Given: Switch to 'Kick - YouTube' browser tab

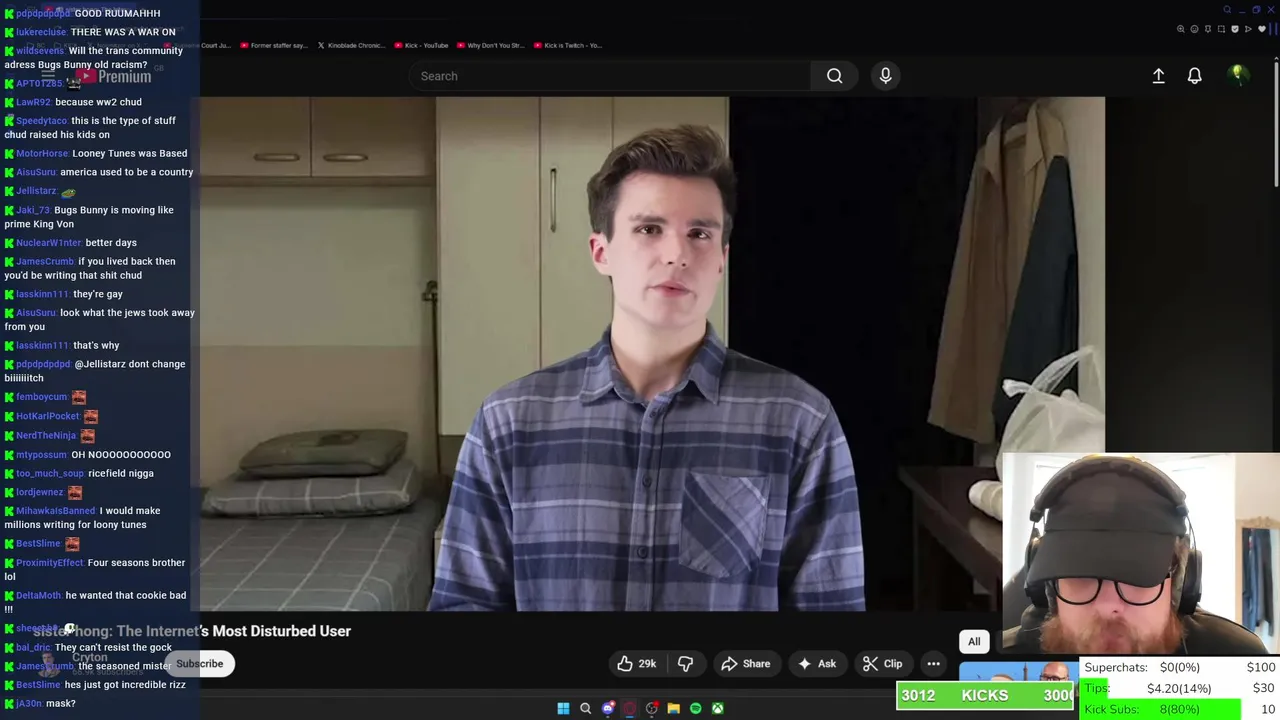Looking at the screenshot, I should pos(421,45).
